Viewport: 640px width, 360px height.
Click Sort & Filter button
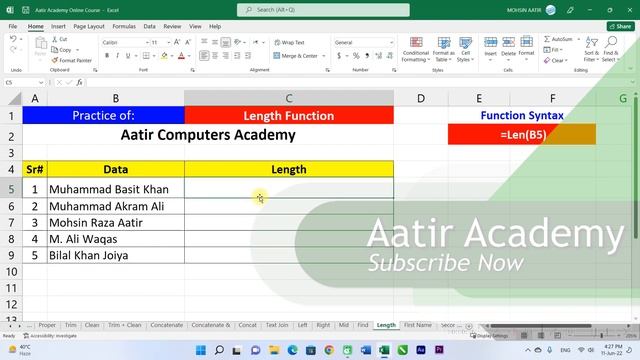tap(591, 49)
